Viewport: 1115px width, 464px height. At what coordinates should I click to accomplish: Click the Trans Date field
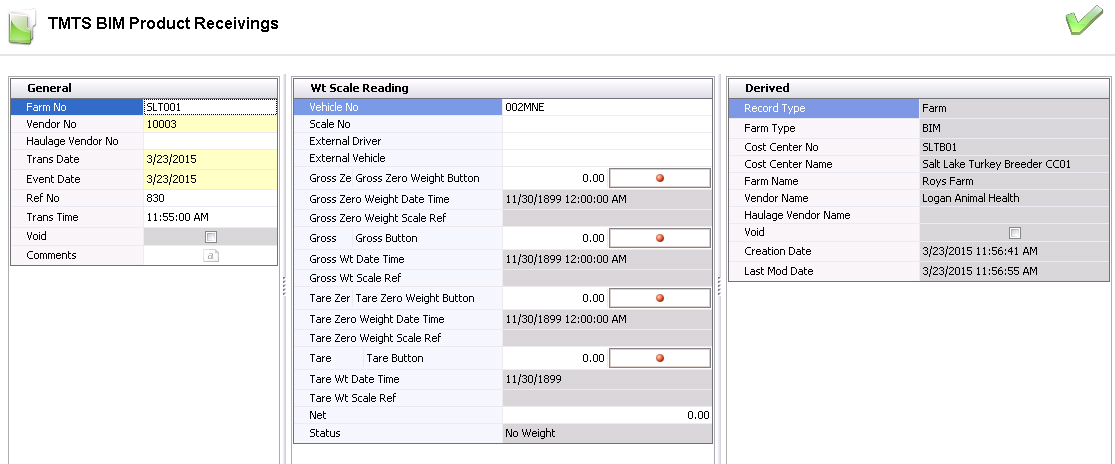[210, 160]
